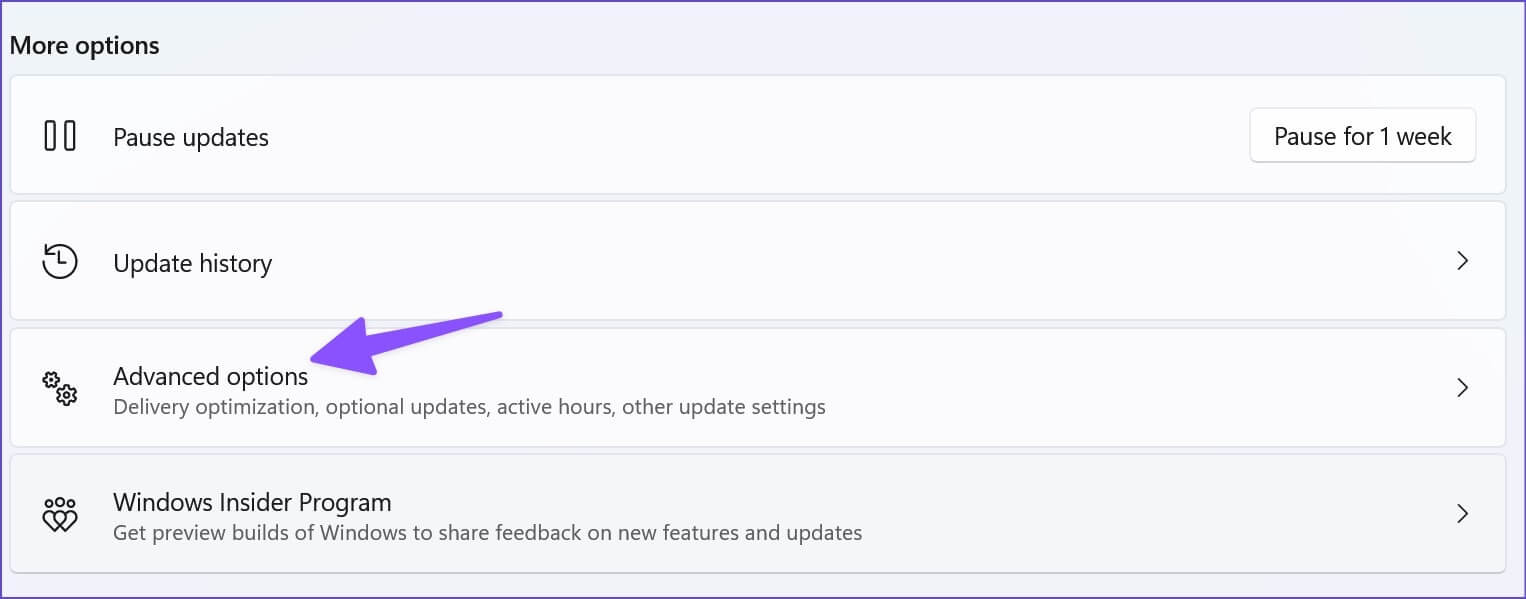Viewport: 1526px width, 599px height.
Task: Click the Advanced options gears icon
Action: (60, 388)
